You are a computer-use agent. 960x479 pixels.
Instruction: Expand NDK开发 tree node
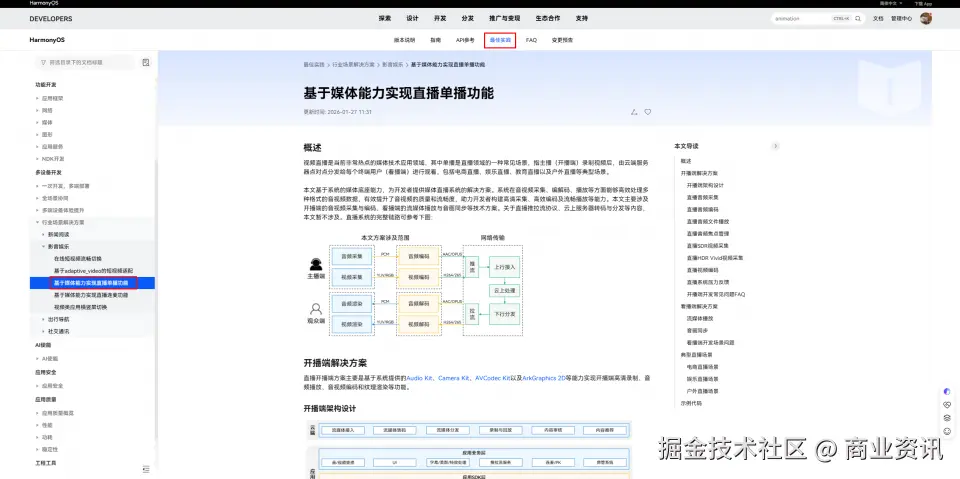pos(37,159)
